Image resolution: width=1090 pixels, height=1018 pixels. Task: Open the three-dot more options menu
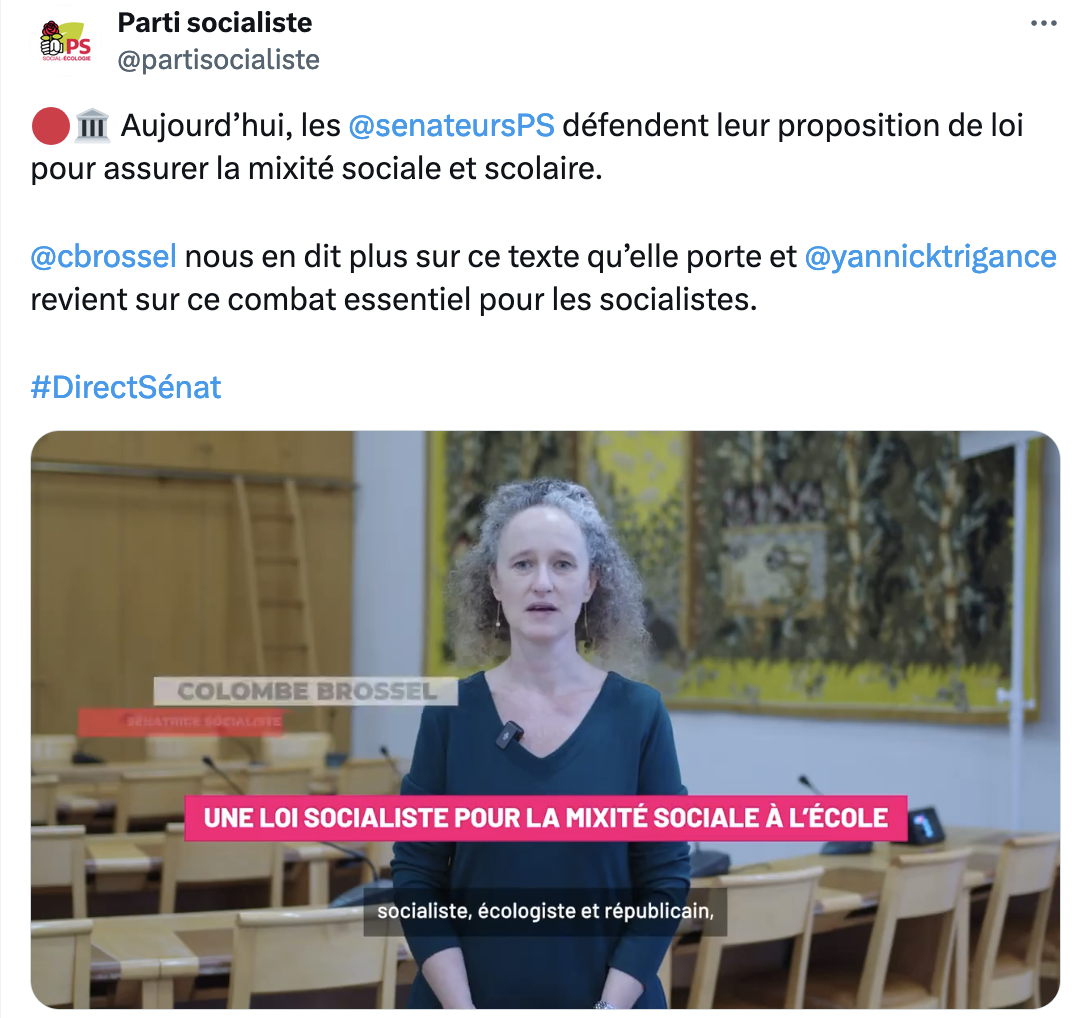tap(1043, 24)
